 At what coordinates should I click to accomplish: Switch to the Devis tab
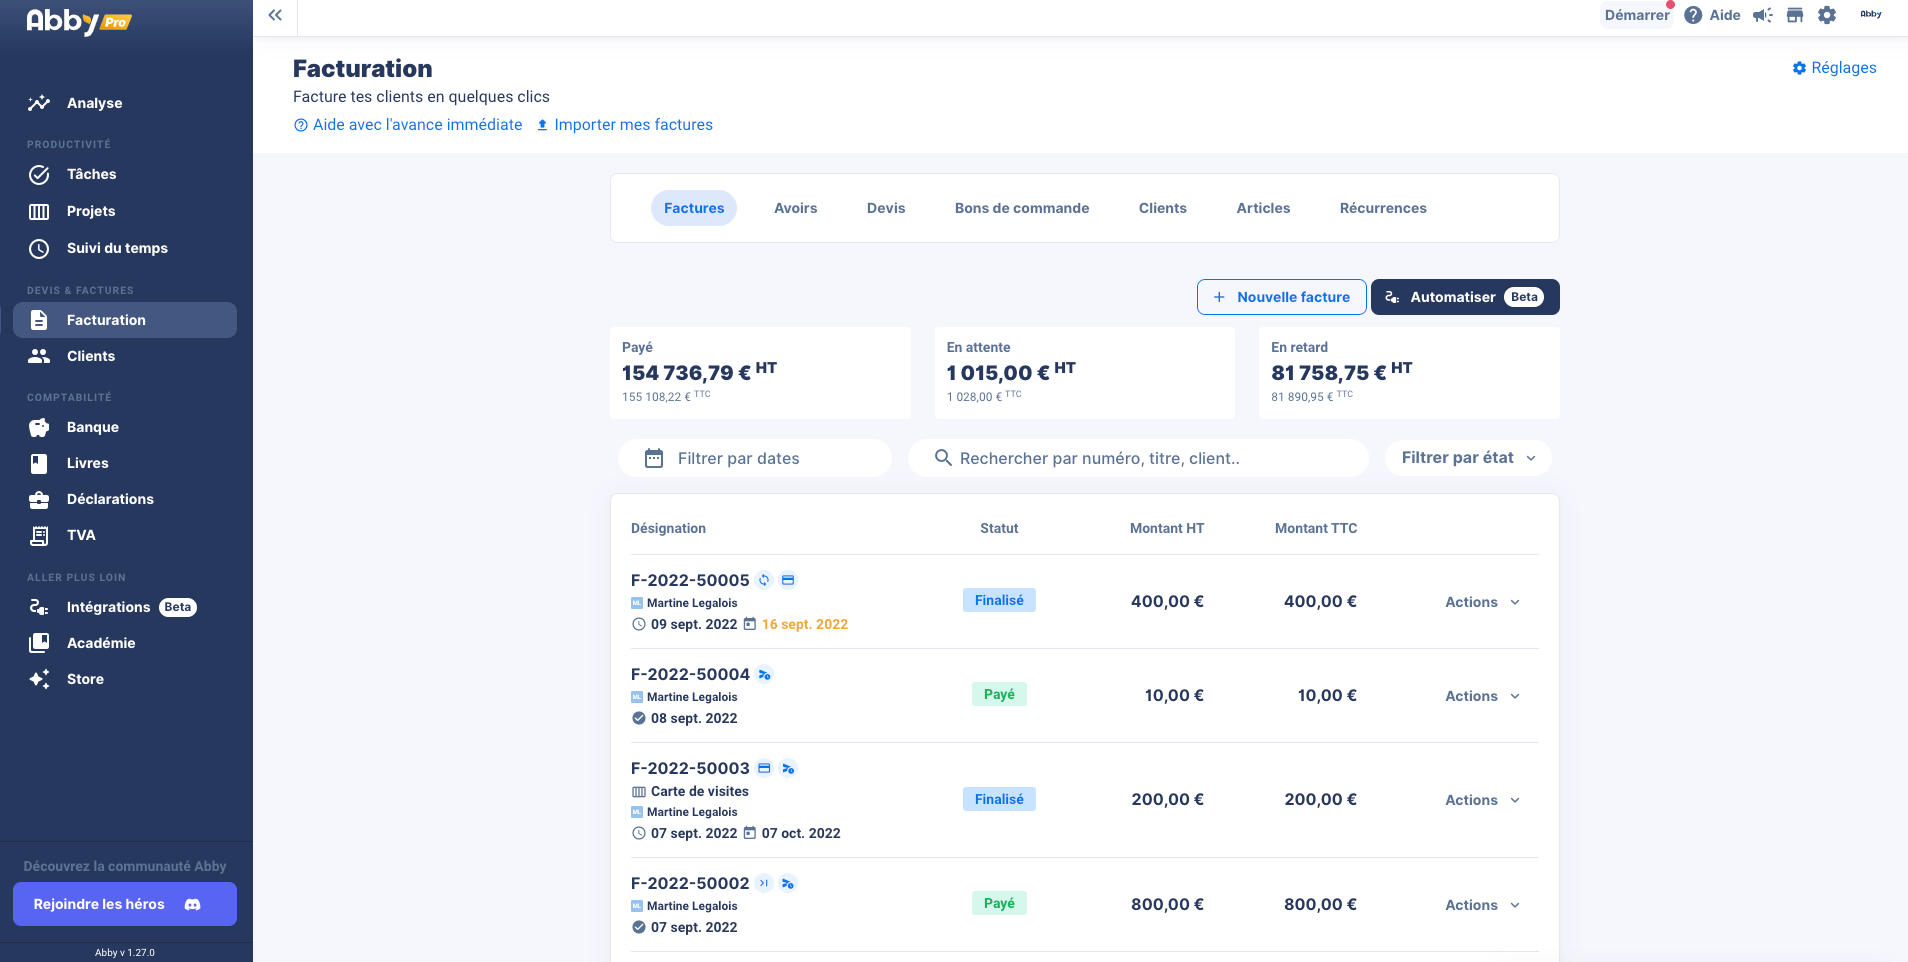[886, 207]
